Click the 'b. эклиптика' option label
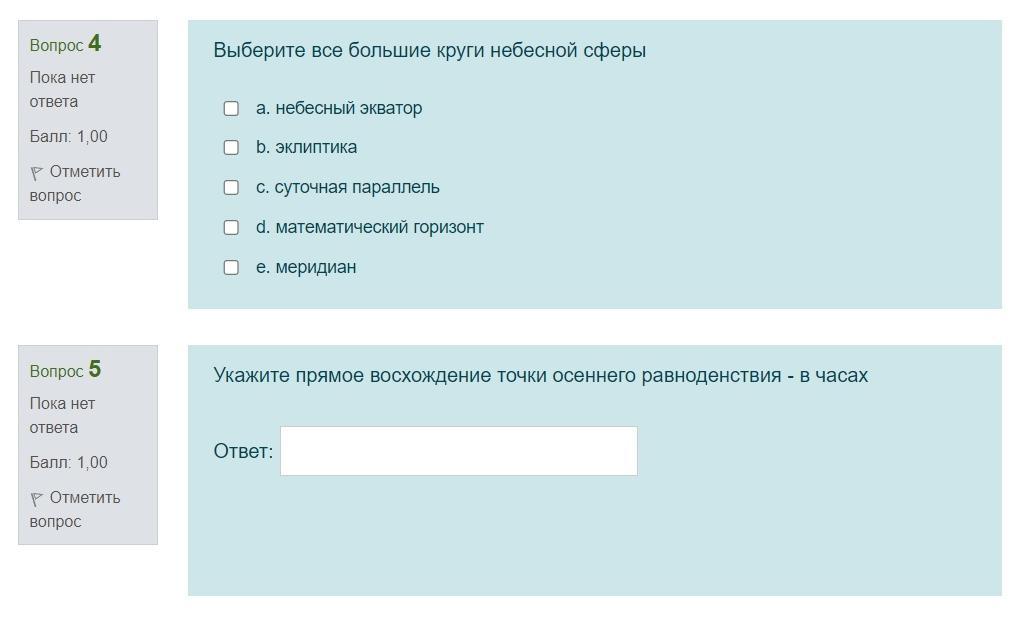Viewport: 1025px width, 625px height. click(306, 148)
